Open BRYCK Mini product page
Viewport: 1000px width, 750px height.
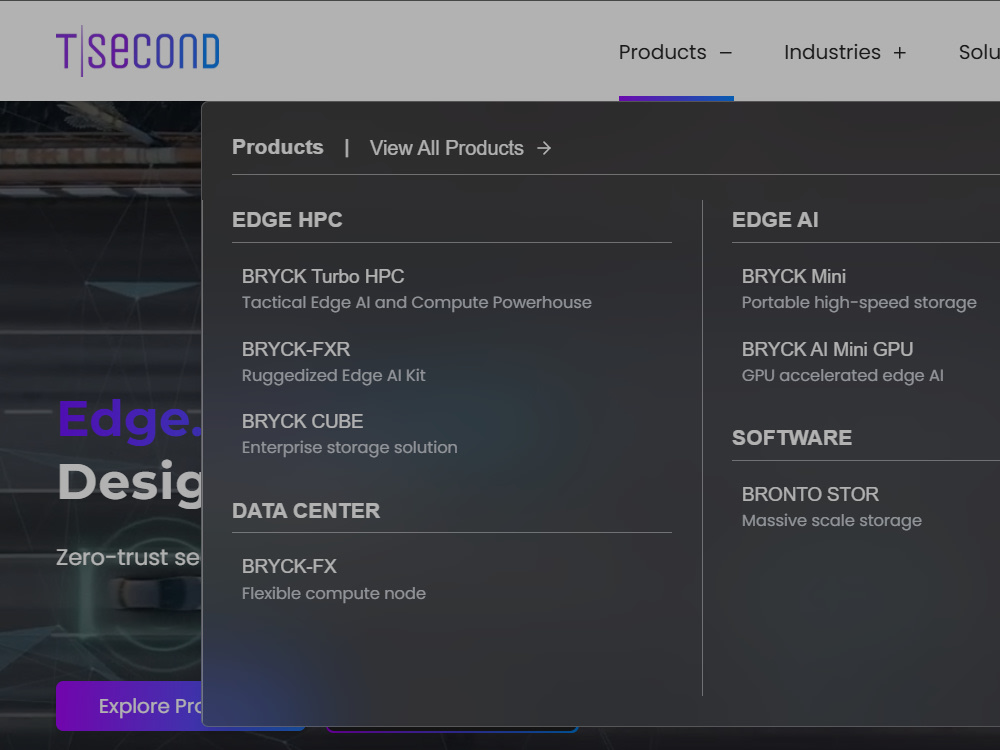point(793,276)
